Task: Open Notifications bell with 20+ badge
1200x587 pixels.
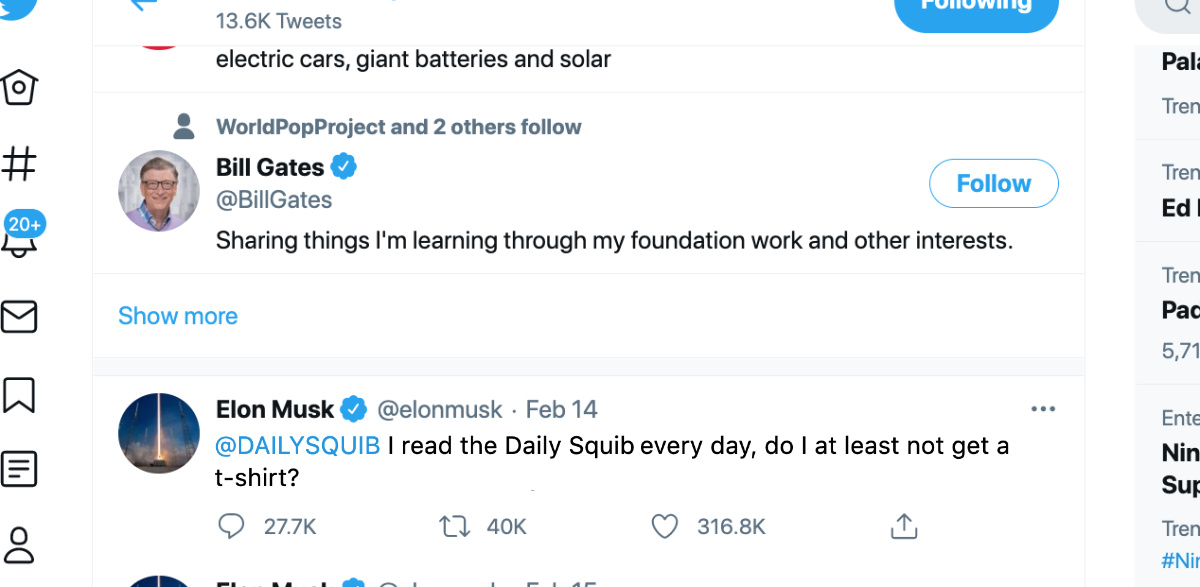Action: (x=21, y=236)
